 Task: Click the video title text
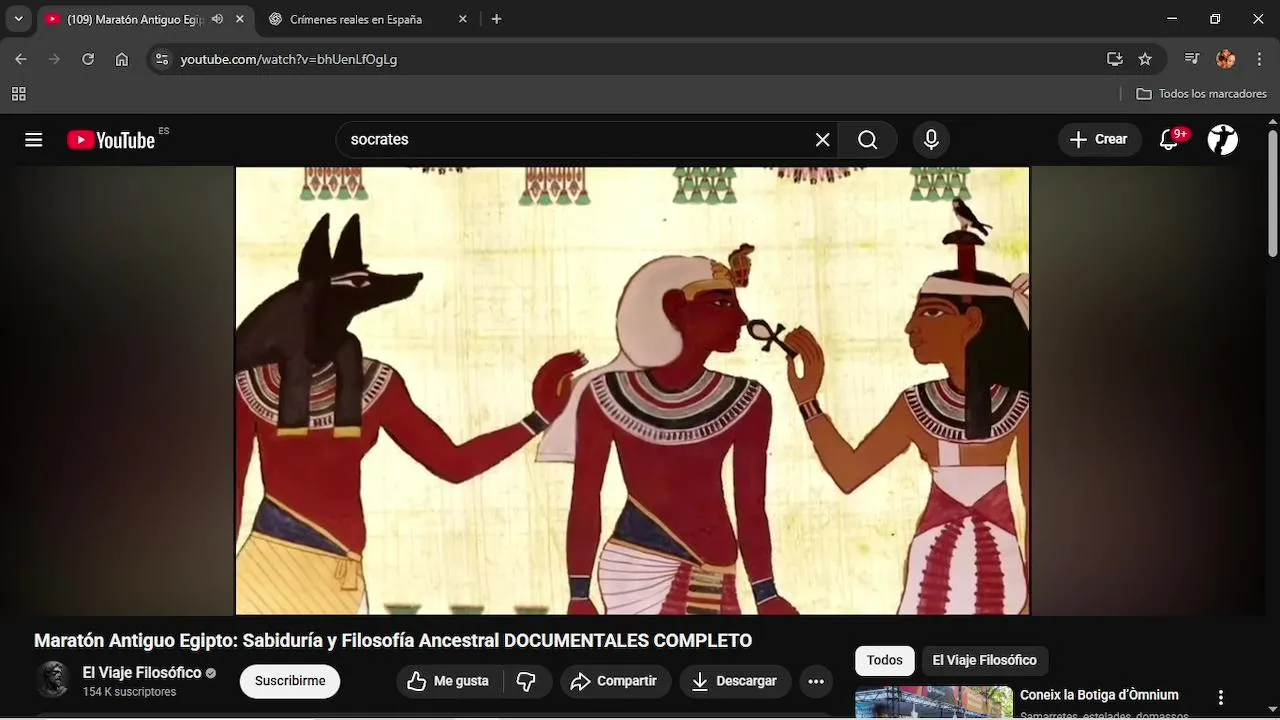[x=393, y=641]
